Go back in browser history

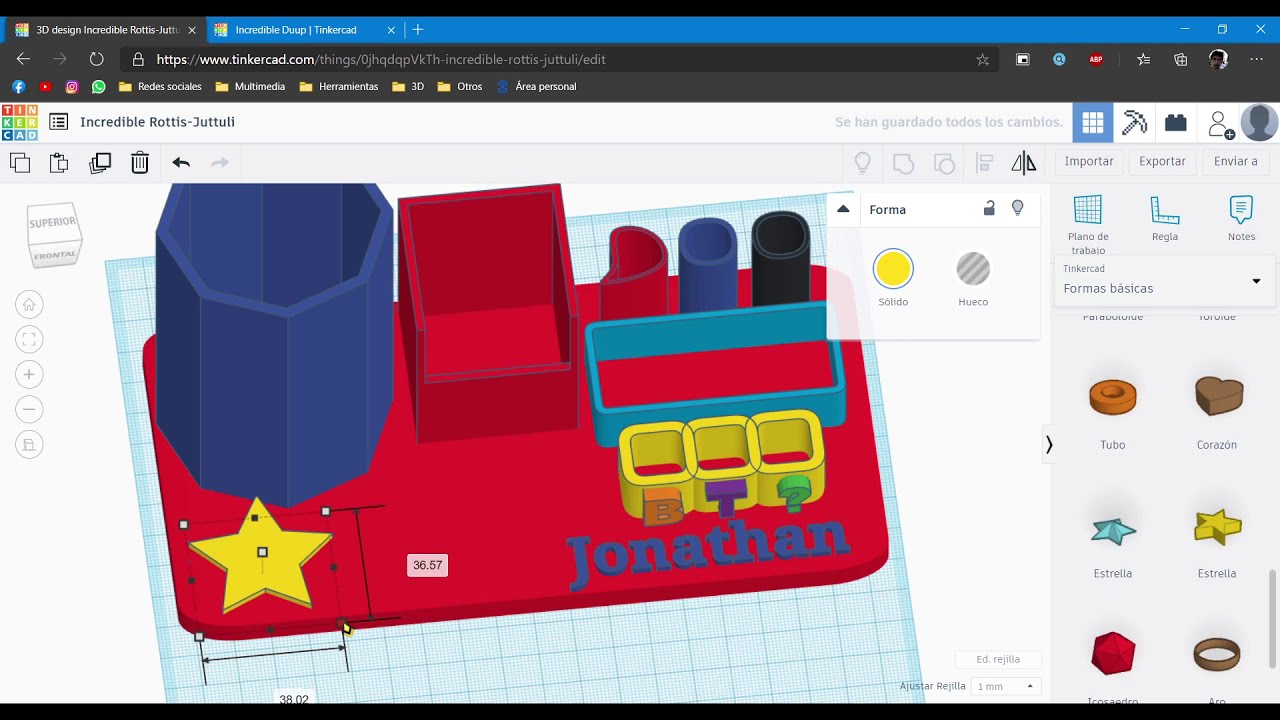click(x=23, y=59)
